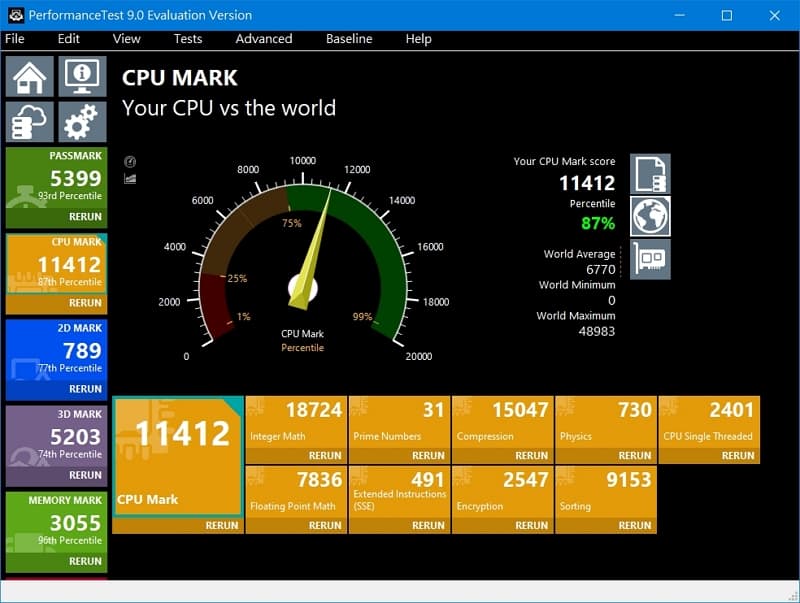Select the Memory Mark 3055 tile
This screenshot has height=603, width=800.
click(56, 522)
